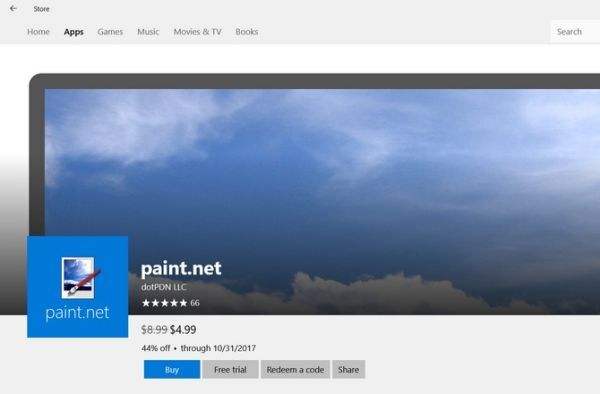
Task: Go to the Music tab
Action: [x=148, y=32]
